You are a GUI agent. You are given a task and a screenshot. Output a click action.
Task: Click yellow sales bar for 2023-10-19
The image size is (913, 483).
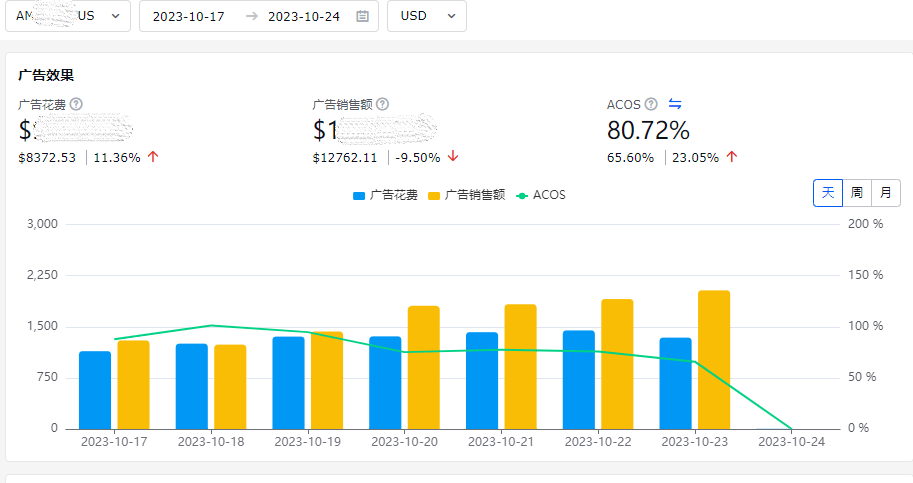click(x=327, y=381)
